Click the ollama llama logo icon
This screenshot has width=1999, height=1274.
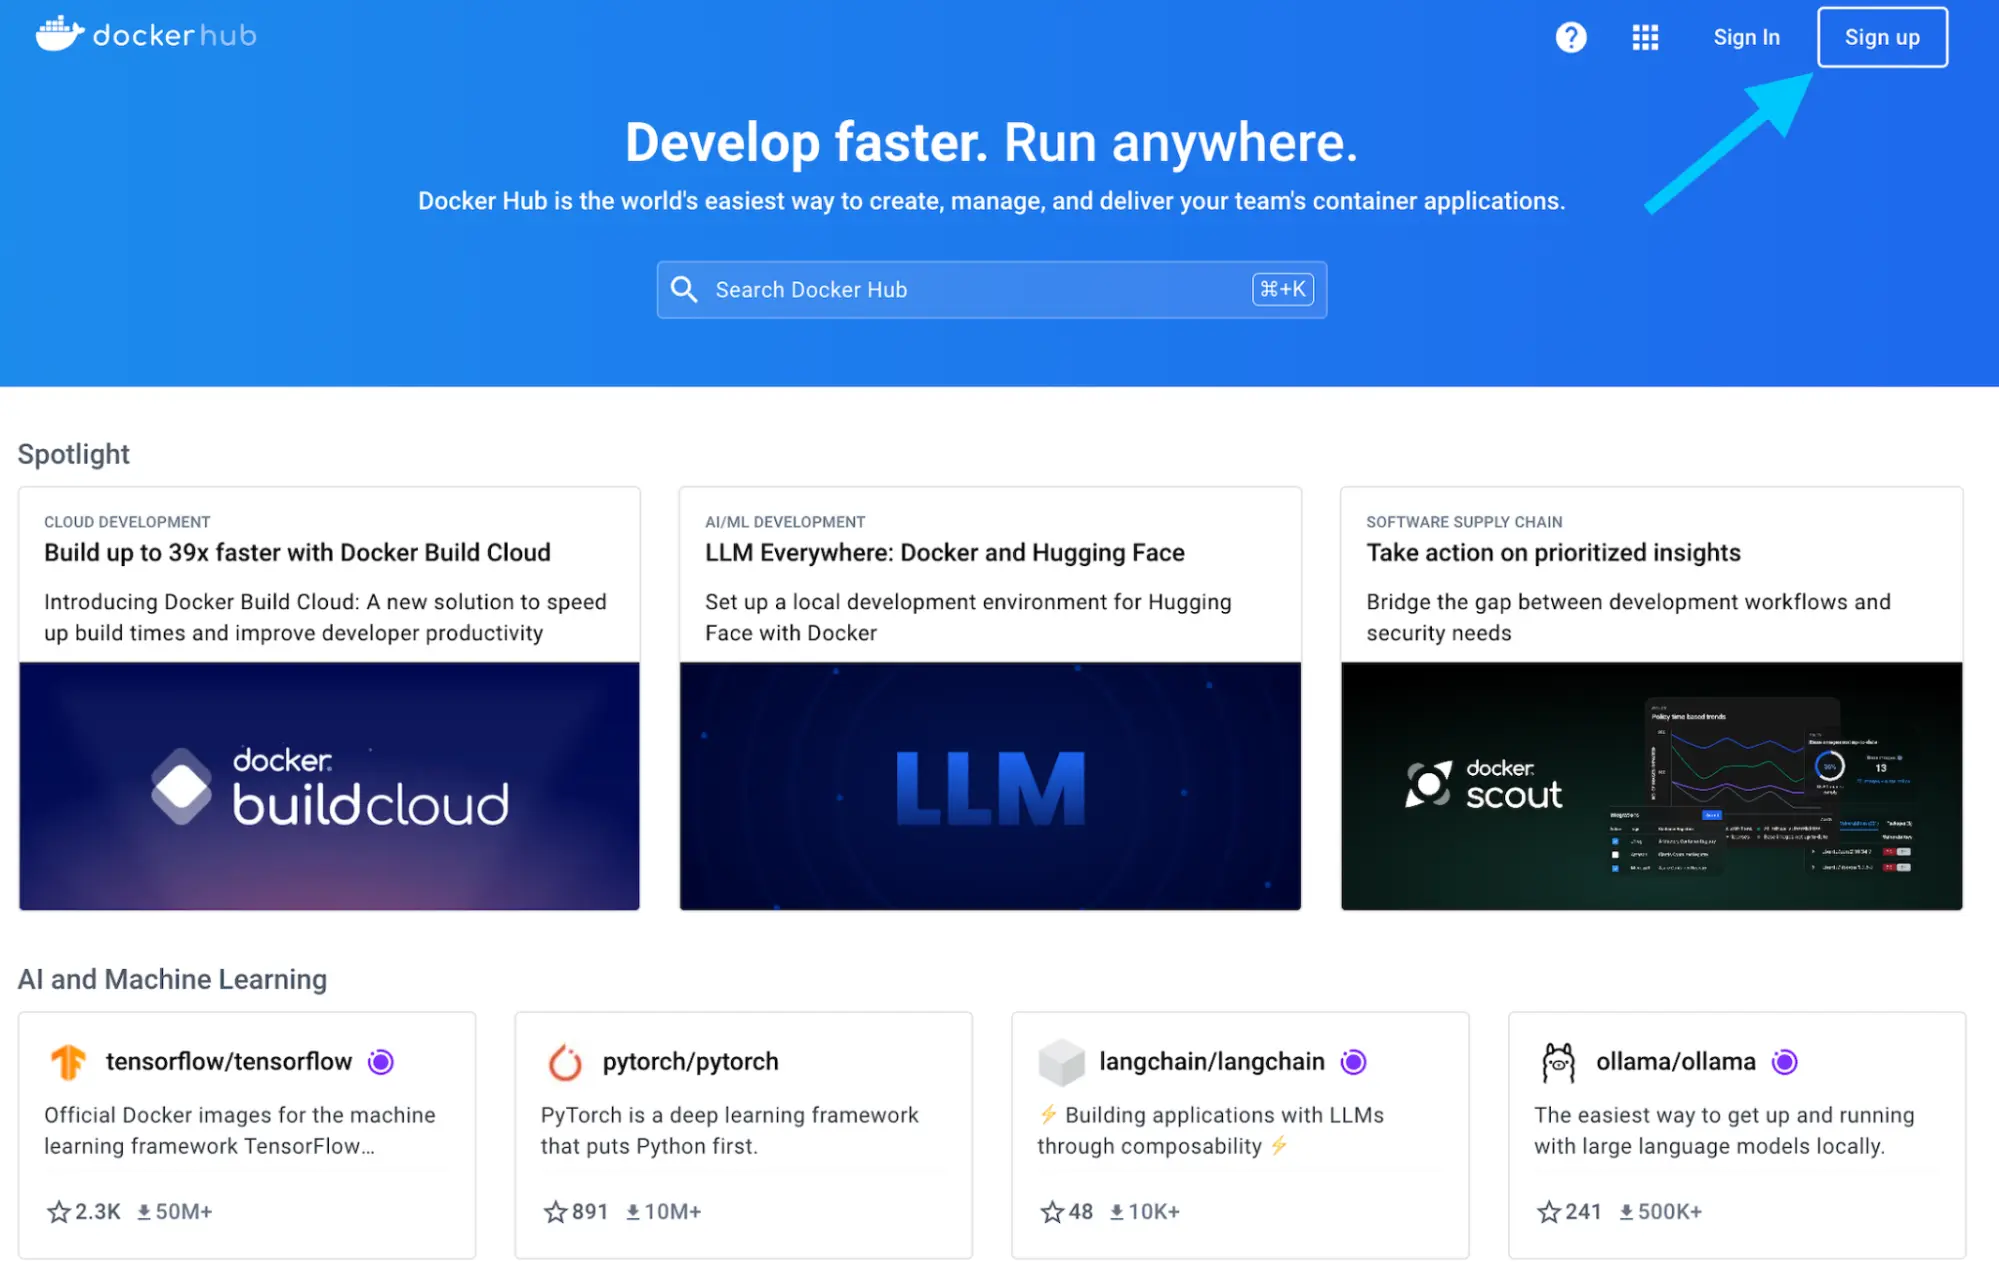(x=1560, y=1061)
